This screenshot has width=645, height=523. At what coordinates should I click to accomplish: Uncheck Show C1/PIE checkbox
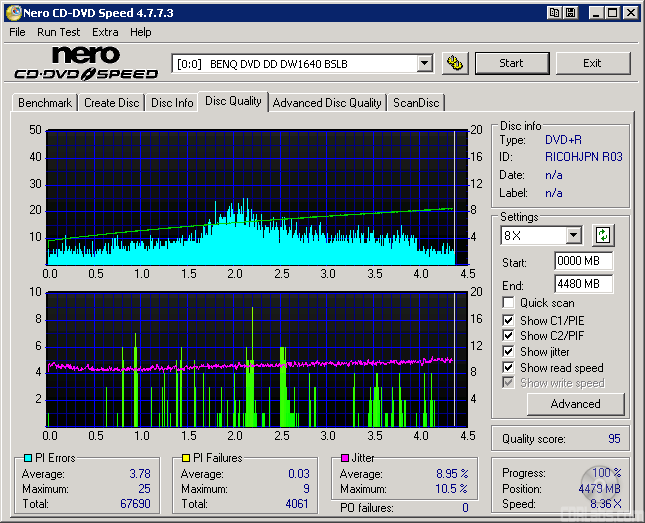(509, 320)
